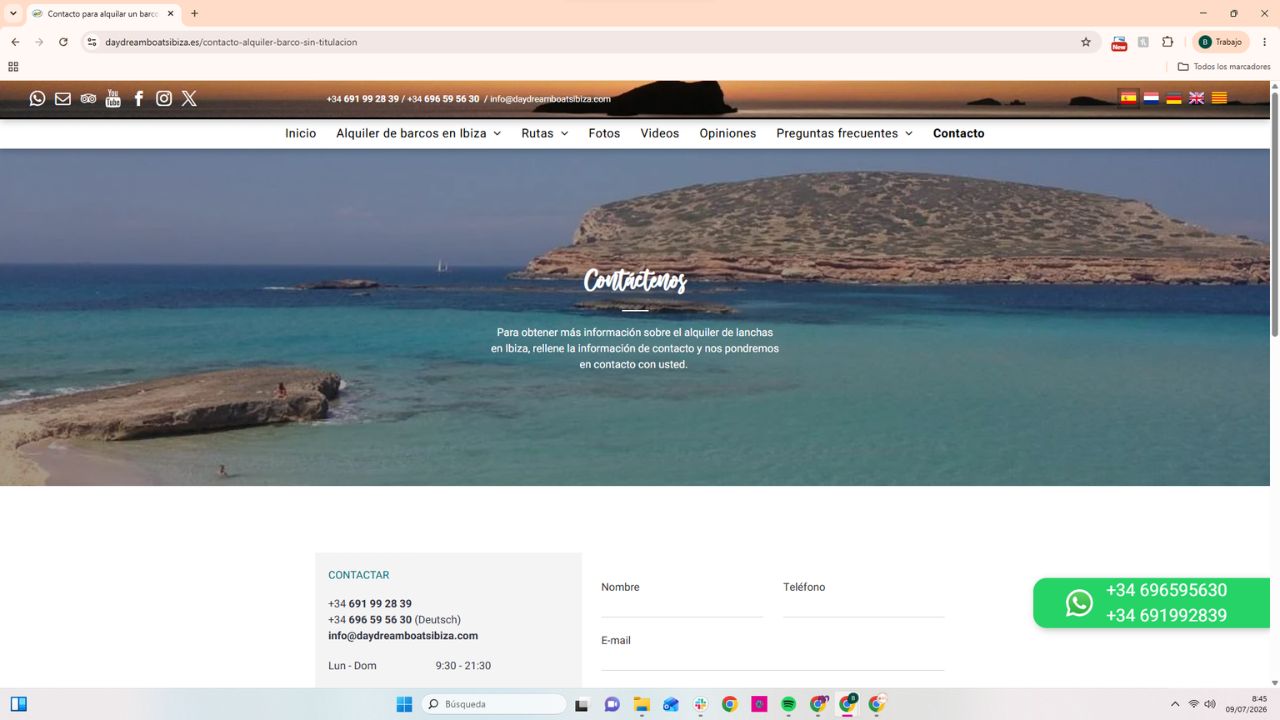Viewport: 1280px width, 720px height.
Task: Open Outlook from the taskbar
Action: pyautogui.click(x=671, y=704)
